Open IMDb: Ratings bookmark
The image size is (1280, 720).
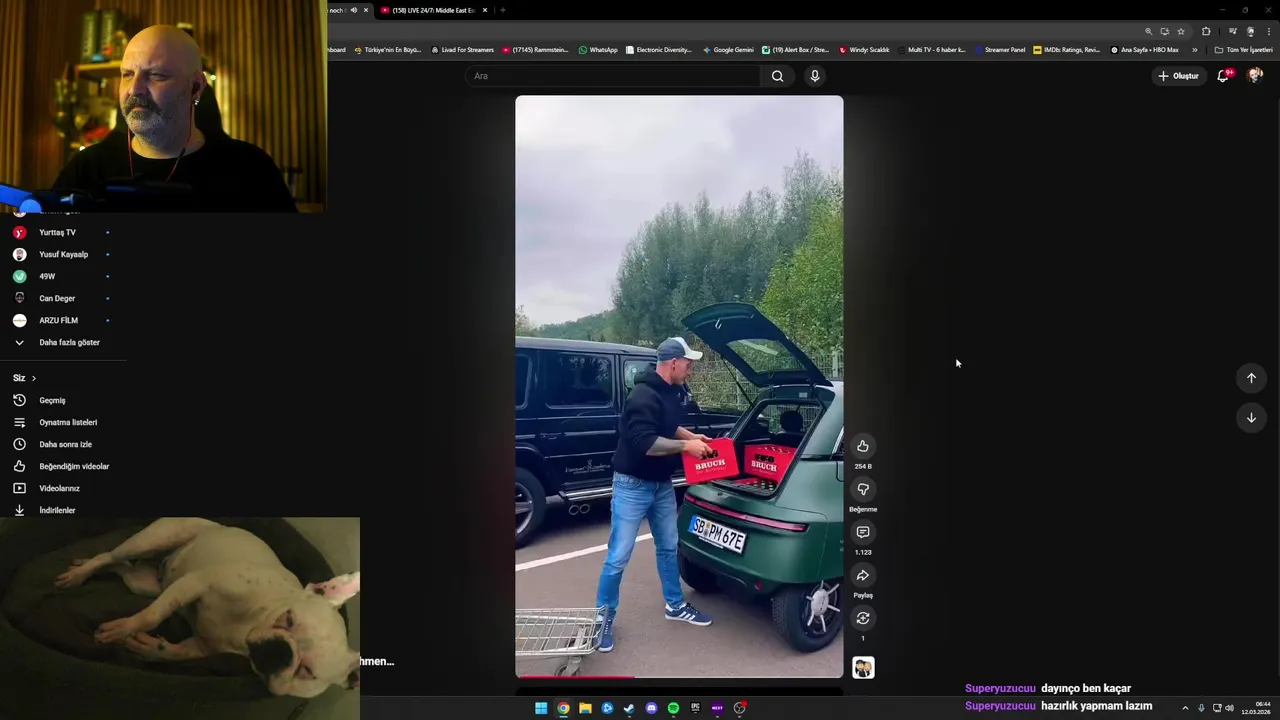click(x=1067, y=49)
